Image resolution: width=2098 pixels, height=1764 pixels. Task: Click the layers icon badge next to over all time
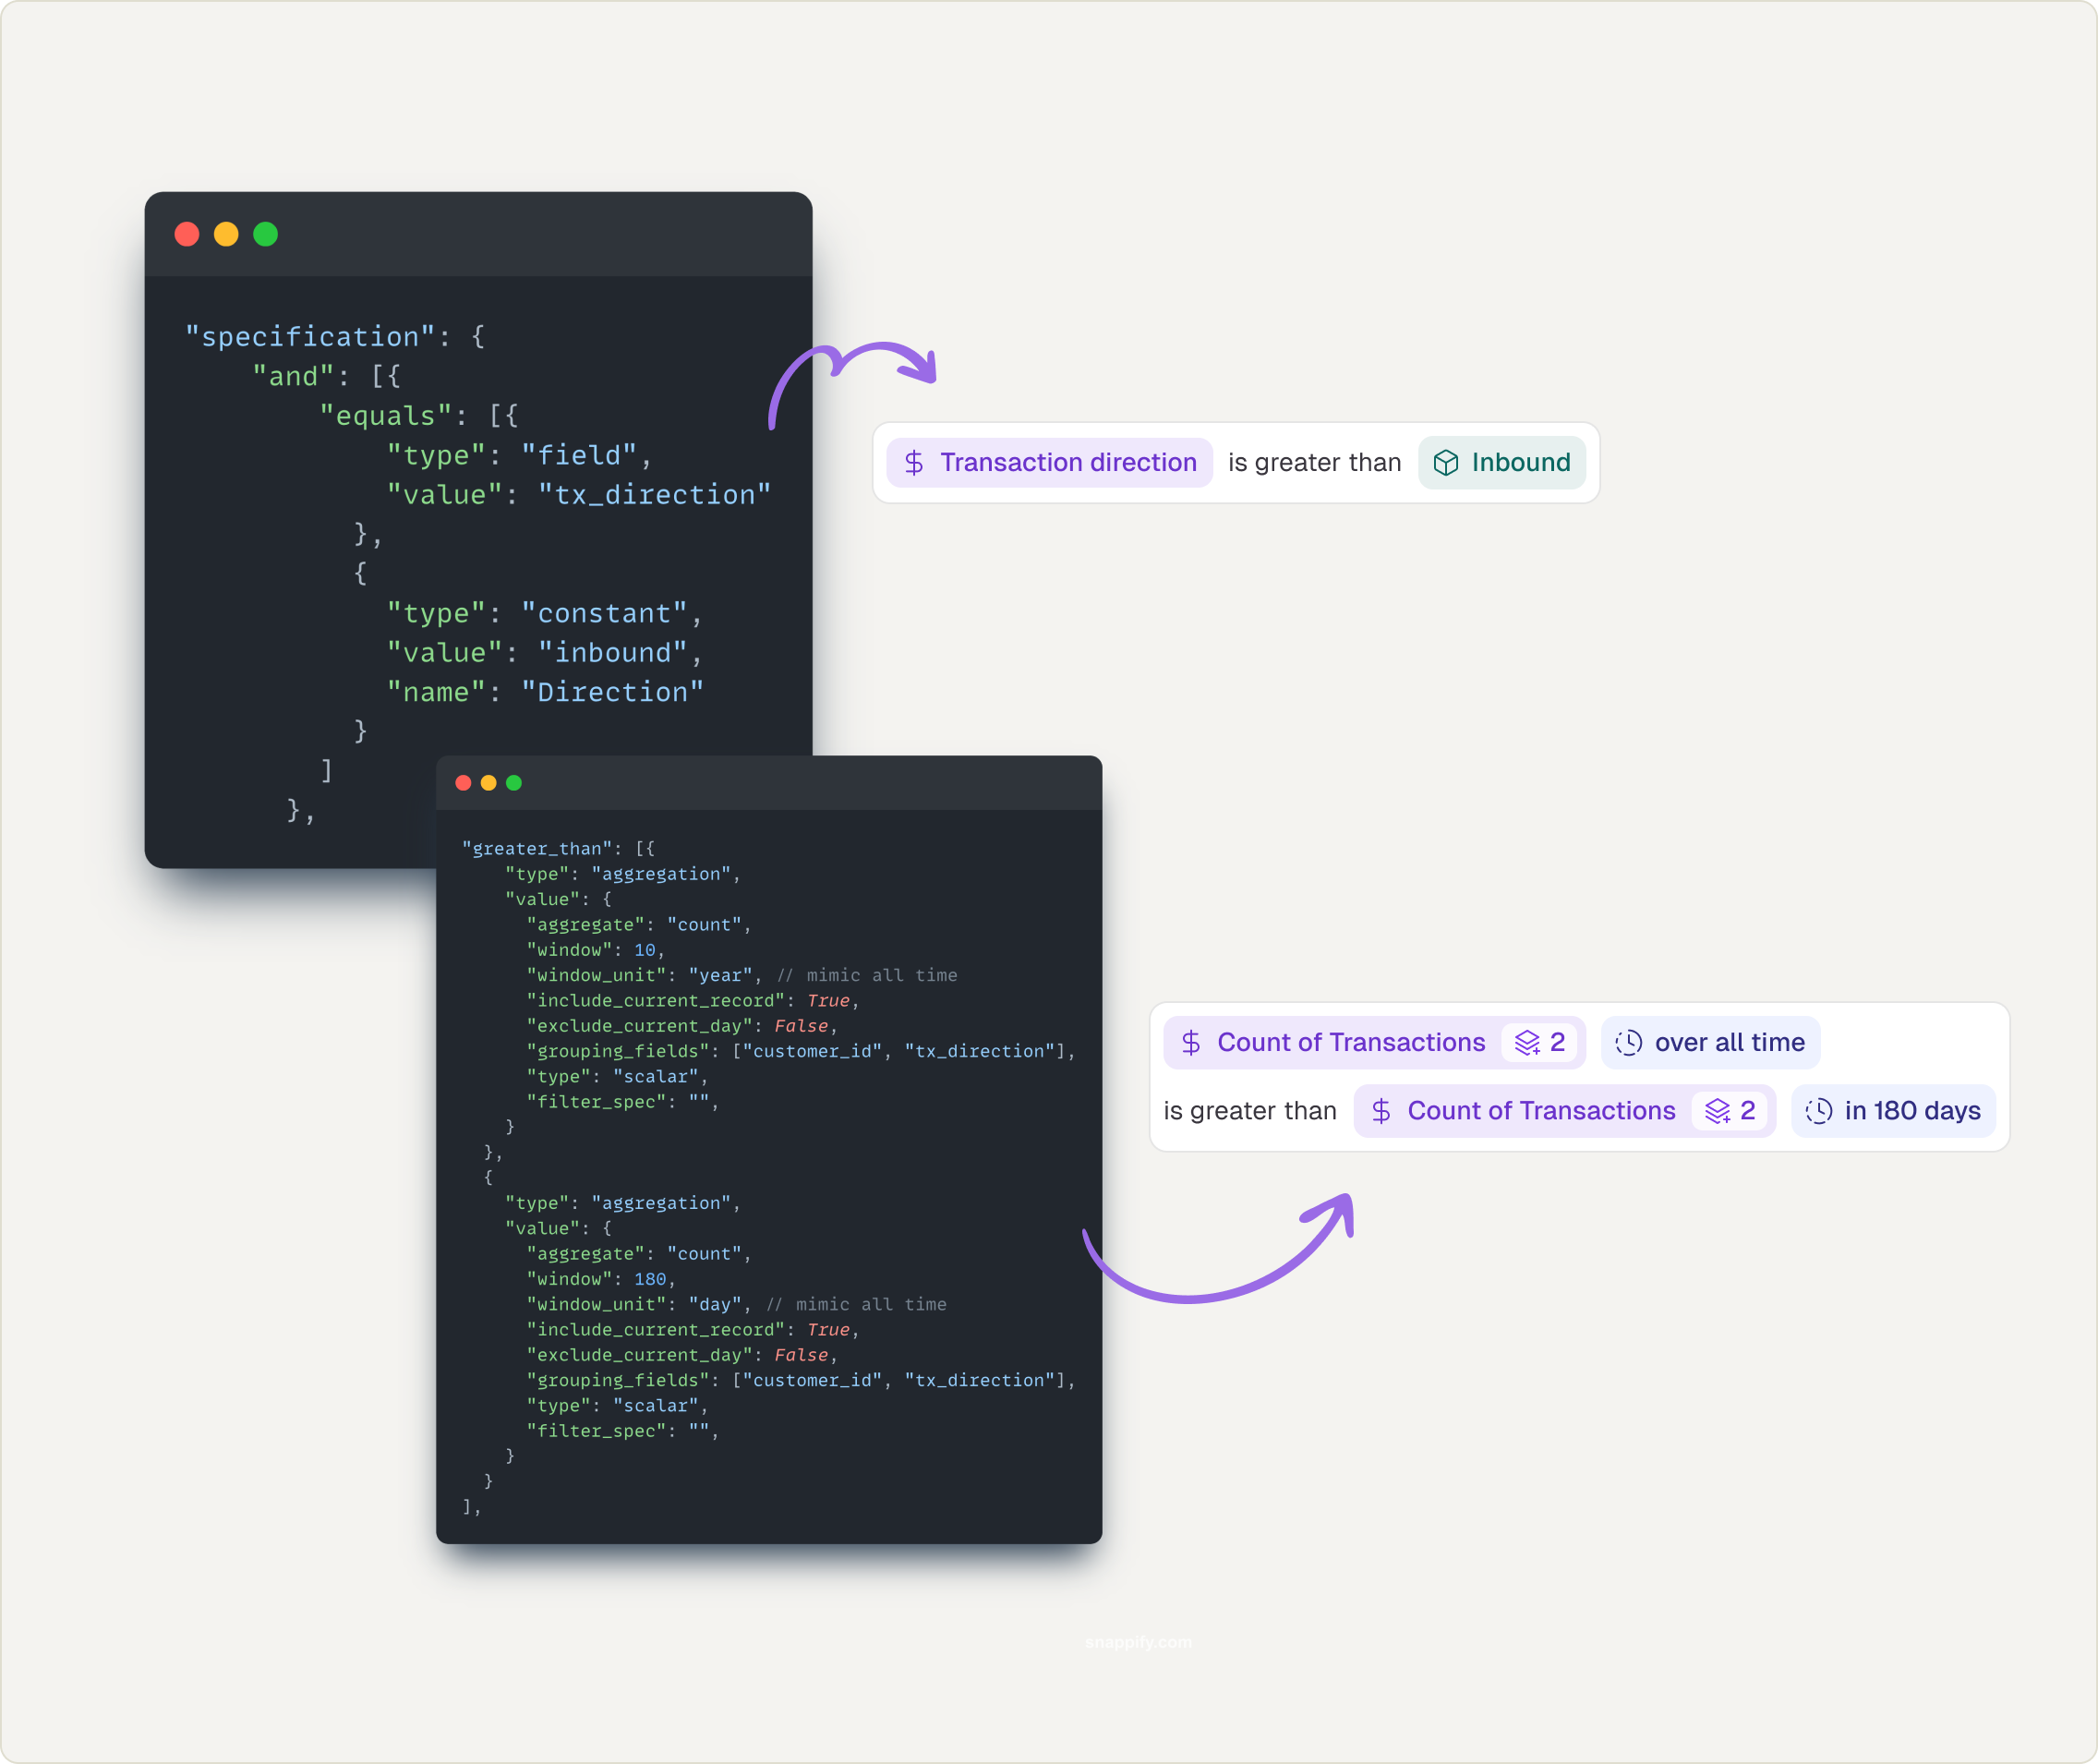pyautogui.click(x=1539, y=1043)
